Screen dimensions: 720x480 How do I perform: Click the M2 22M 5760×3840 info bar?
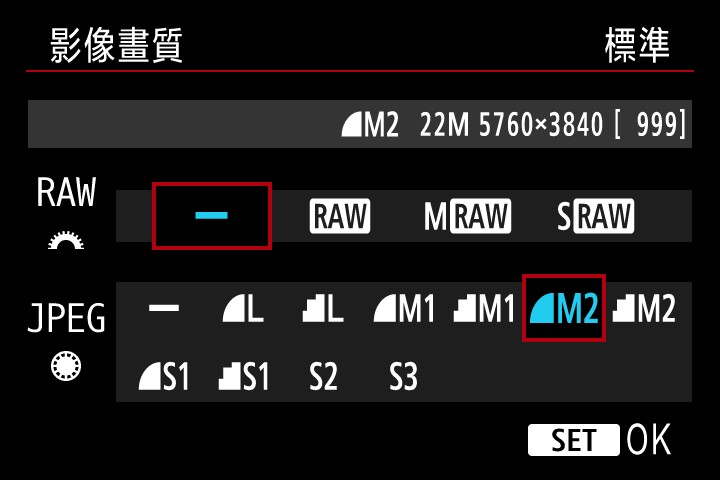point(360,124)
